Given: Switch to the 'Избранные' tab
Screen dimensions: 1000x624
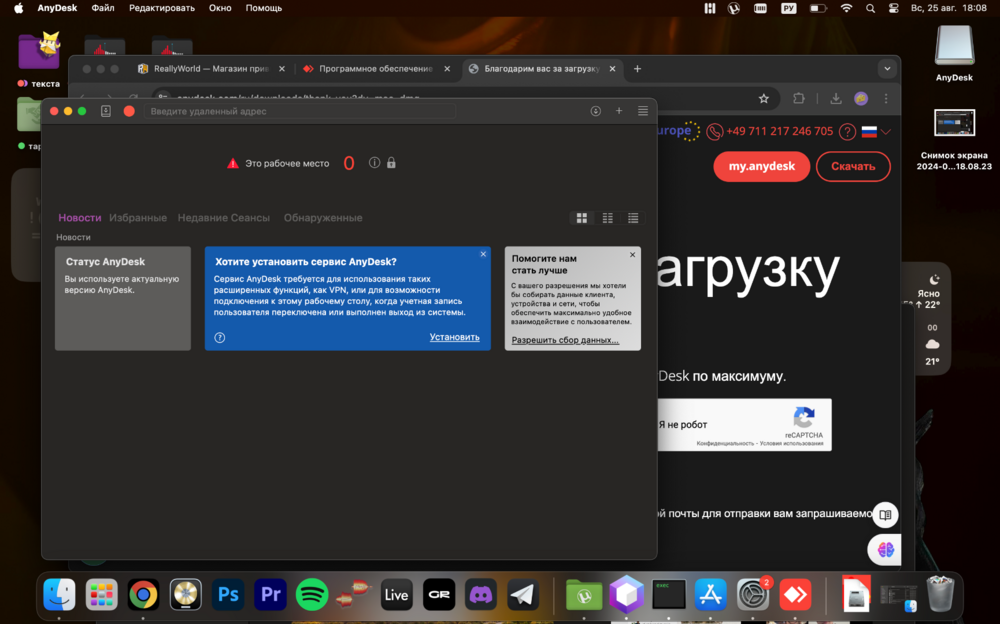Looking at the screenshot, I should [138, 218].
